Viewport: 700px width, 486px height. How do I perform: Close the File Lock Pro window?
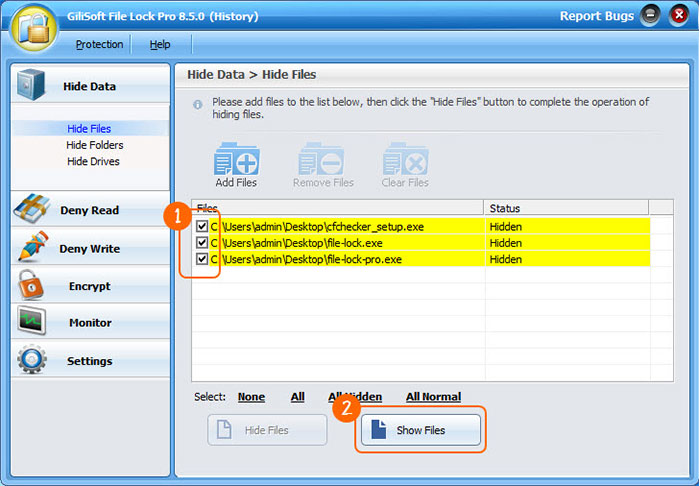click(679, 16)
